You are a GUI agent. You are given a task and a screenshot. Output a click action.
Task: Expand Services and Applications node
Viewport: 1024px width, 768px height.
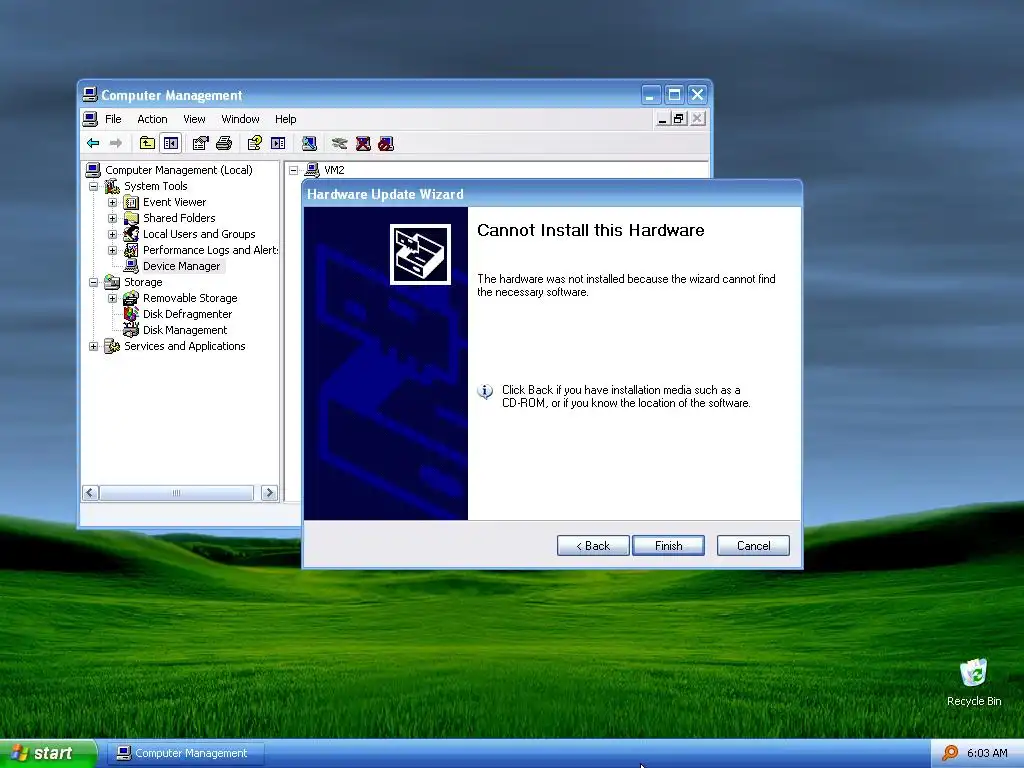(93, 346)
